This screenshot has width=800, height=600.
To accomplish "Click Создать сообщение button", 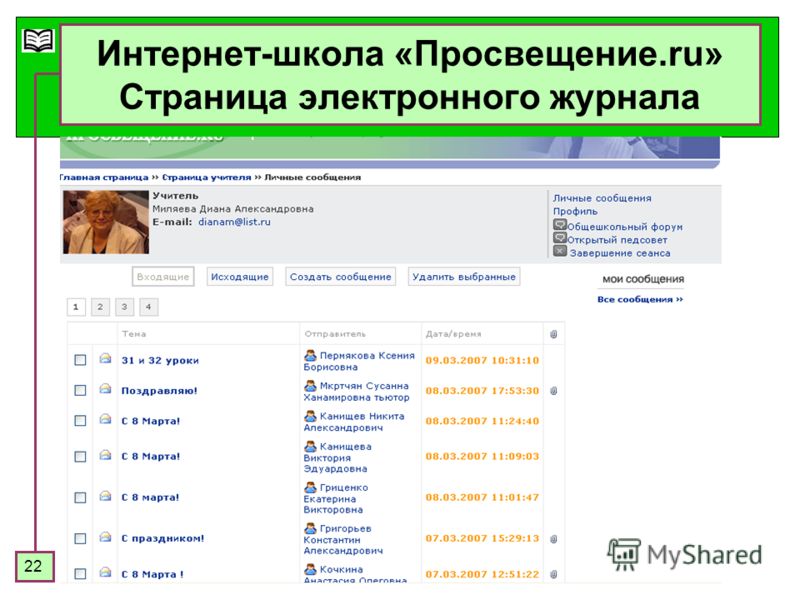I will click(340, 277).
